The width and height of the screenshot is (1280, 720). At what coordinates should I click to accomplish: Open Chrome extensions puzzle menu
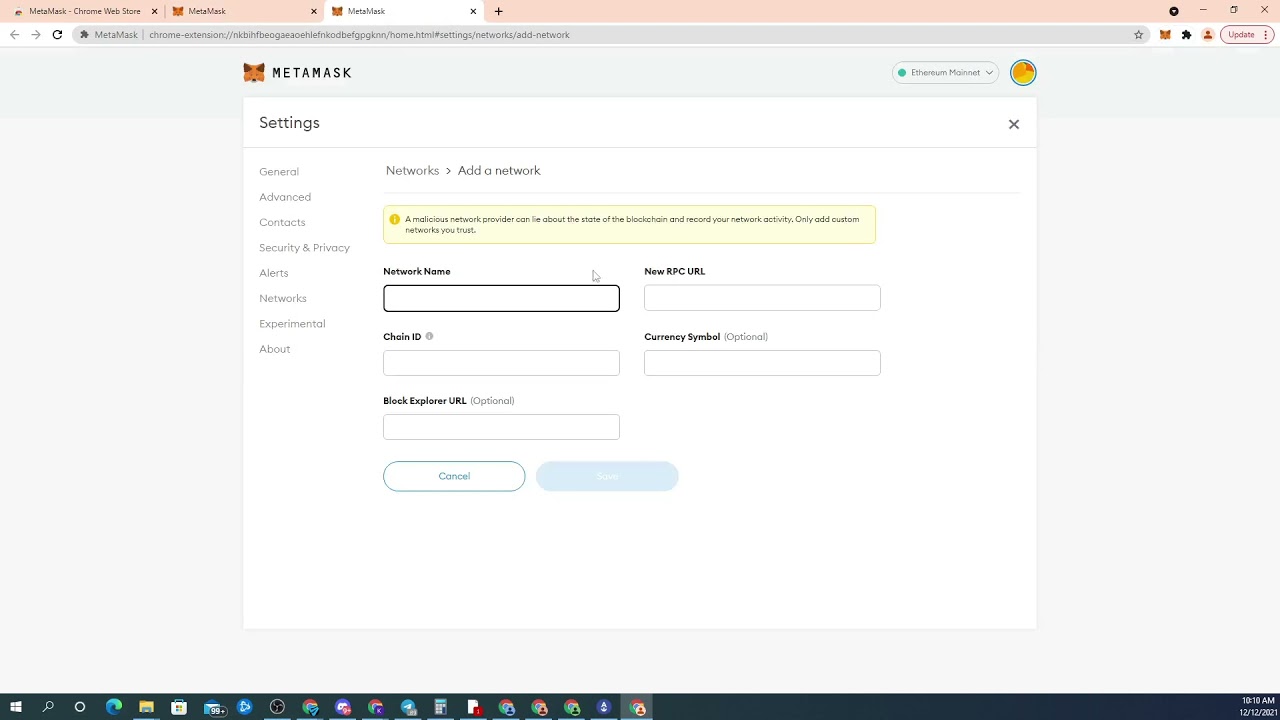pyautogui.click(x=1186, y=34)
